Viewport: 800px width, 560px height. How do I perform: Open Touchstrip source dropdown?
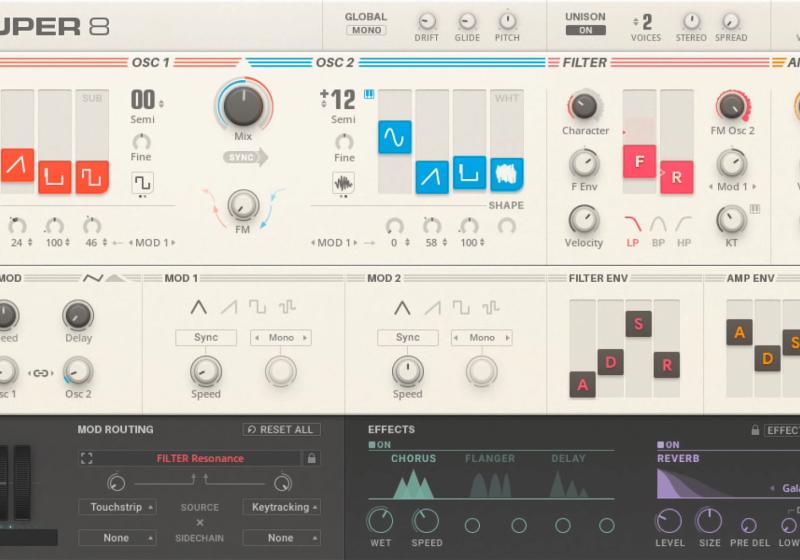(x=117, y=507)
